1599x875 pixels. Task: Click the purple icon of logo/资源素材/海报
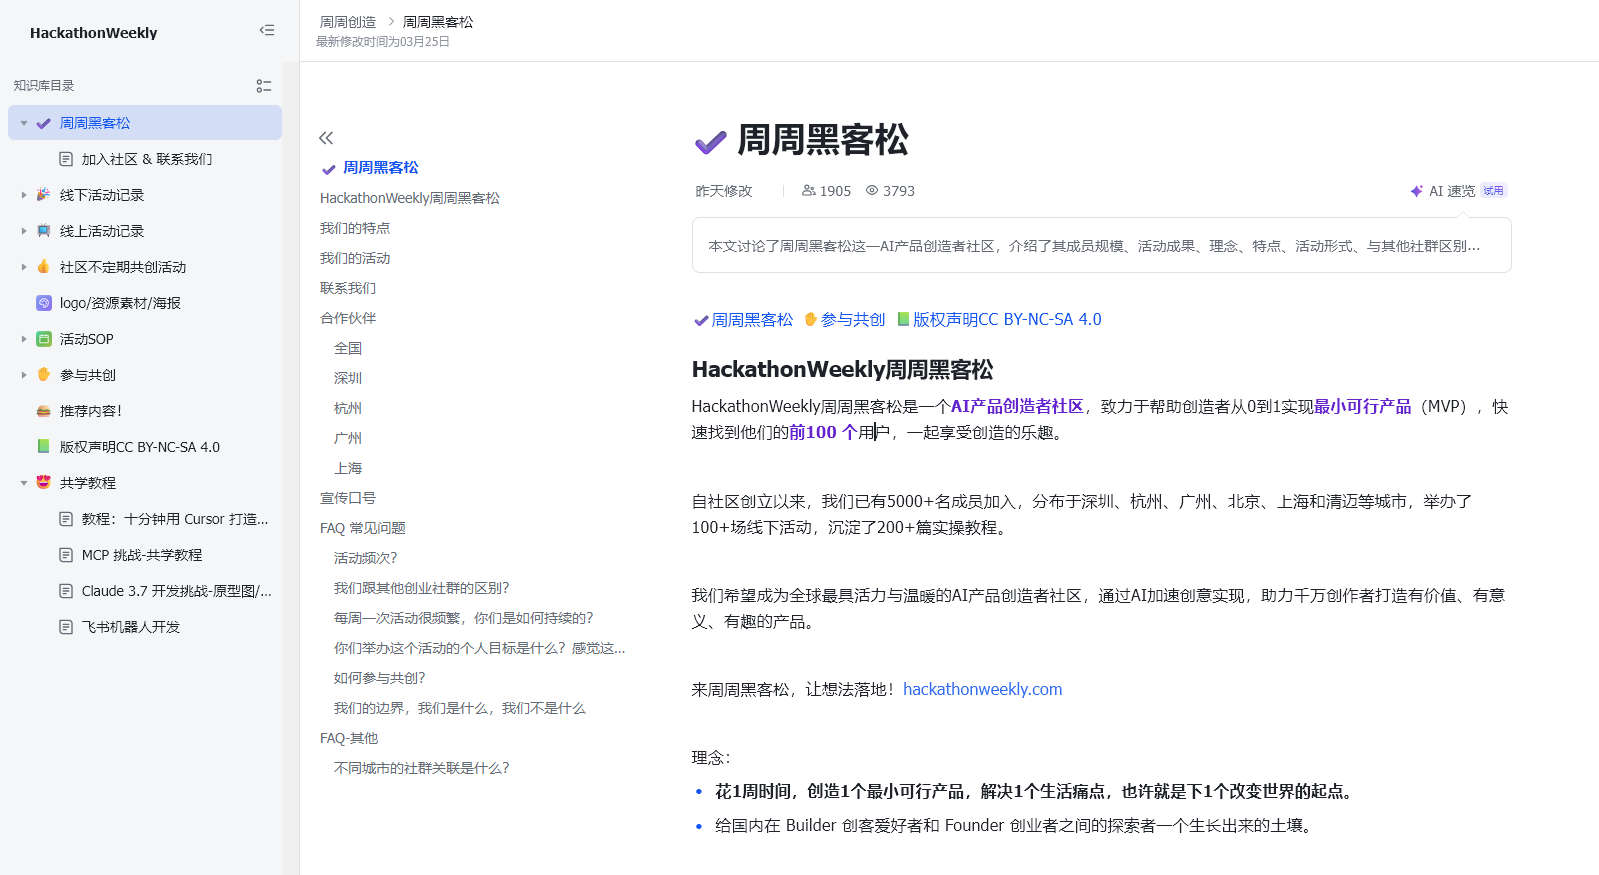point(44,303)
